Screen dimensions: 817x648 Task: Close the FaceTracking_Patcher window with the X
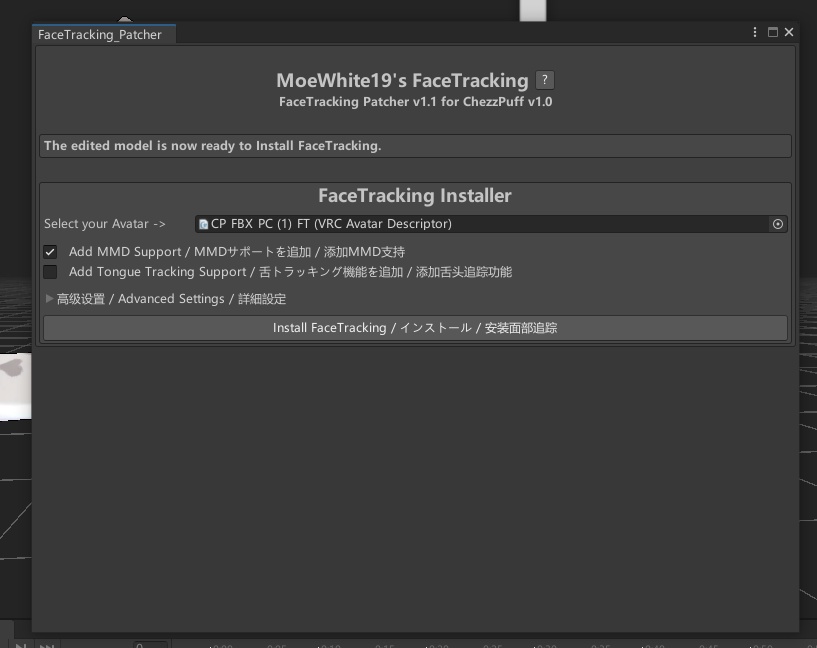(x=789, y=32)
